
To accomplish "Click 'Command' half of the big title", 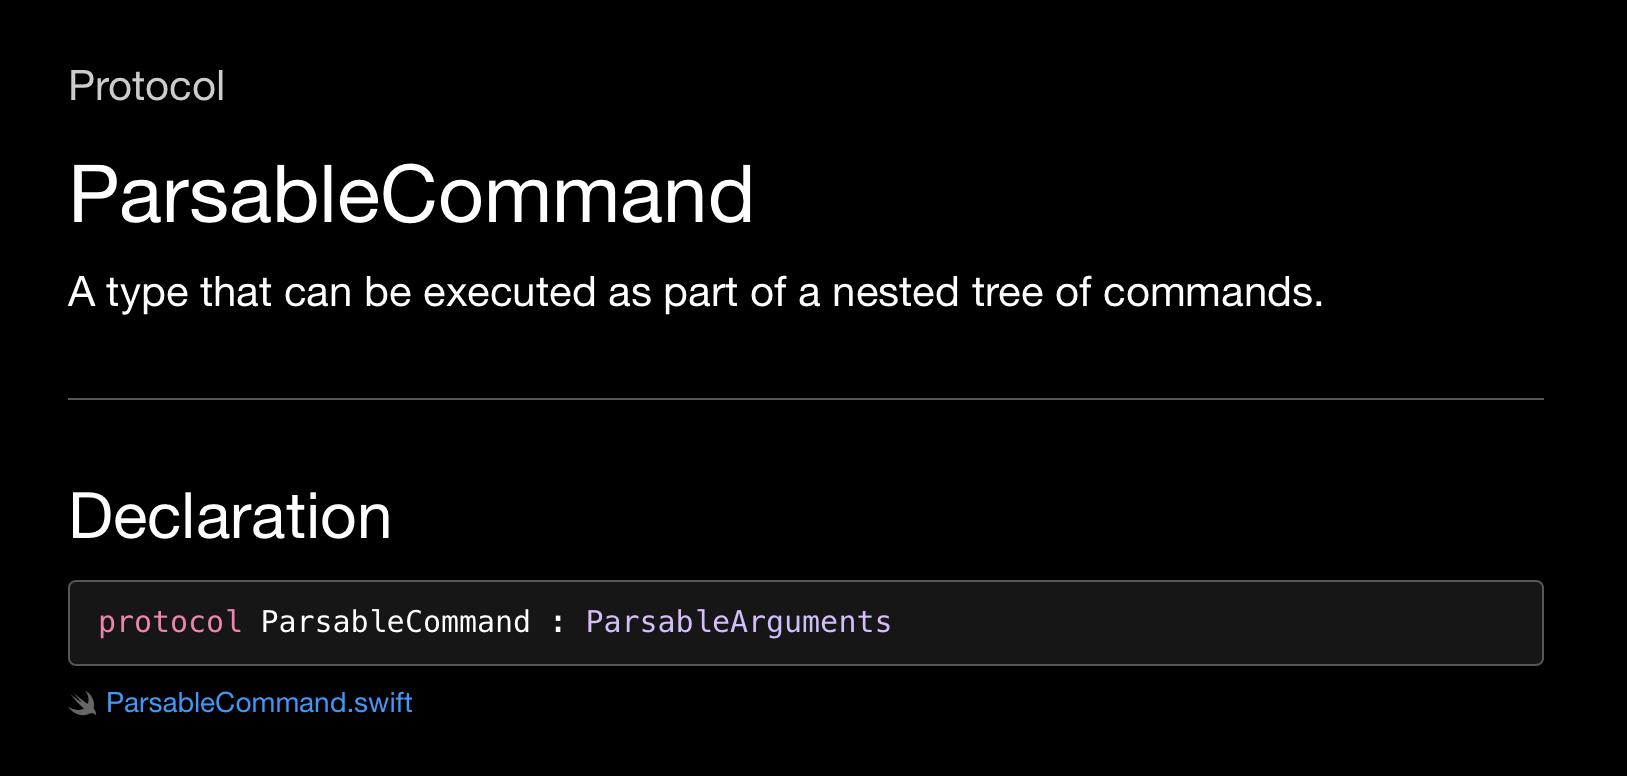I will [x=567, y=195].
